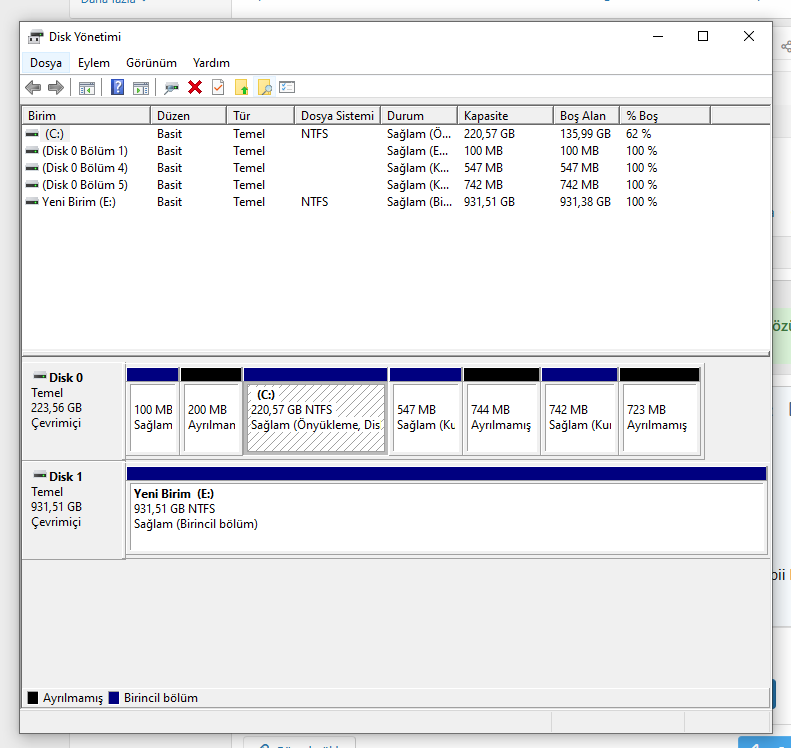
Task: Click the checkmark properties toolbar icon
Action: click(x=218, y=87)
